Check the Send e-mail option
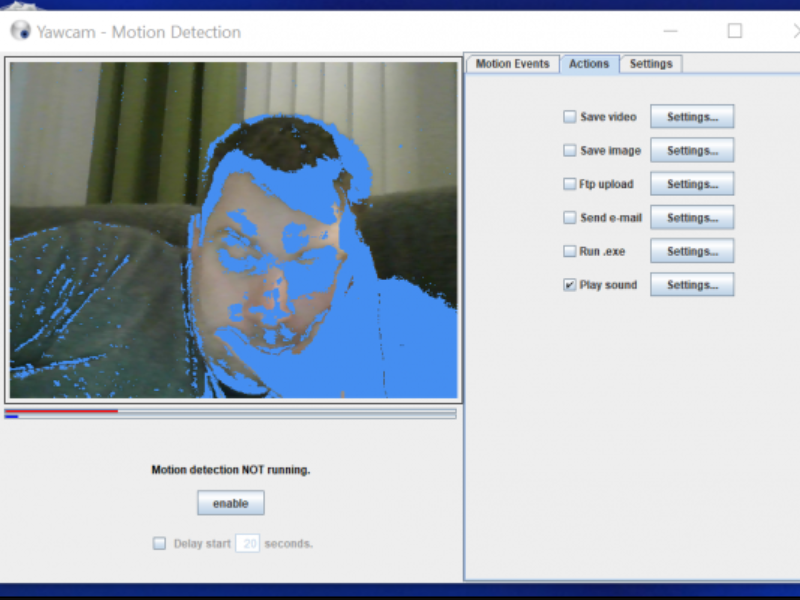Image resolution: width=800 pixels, height=600 pixels. point(569,217)
